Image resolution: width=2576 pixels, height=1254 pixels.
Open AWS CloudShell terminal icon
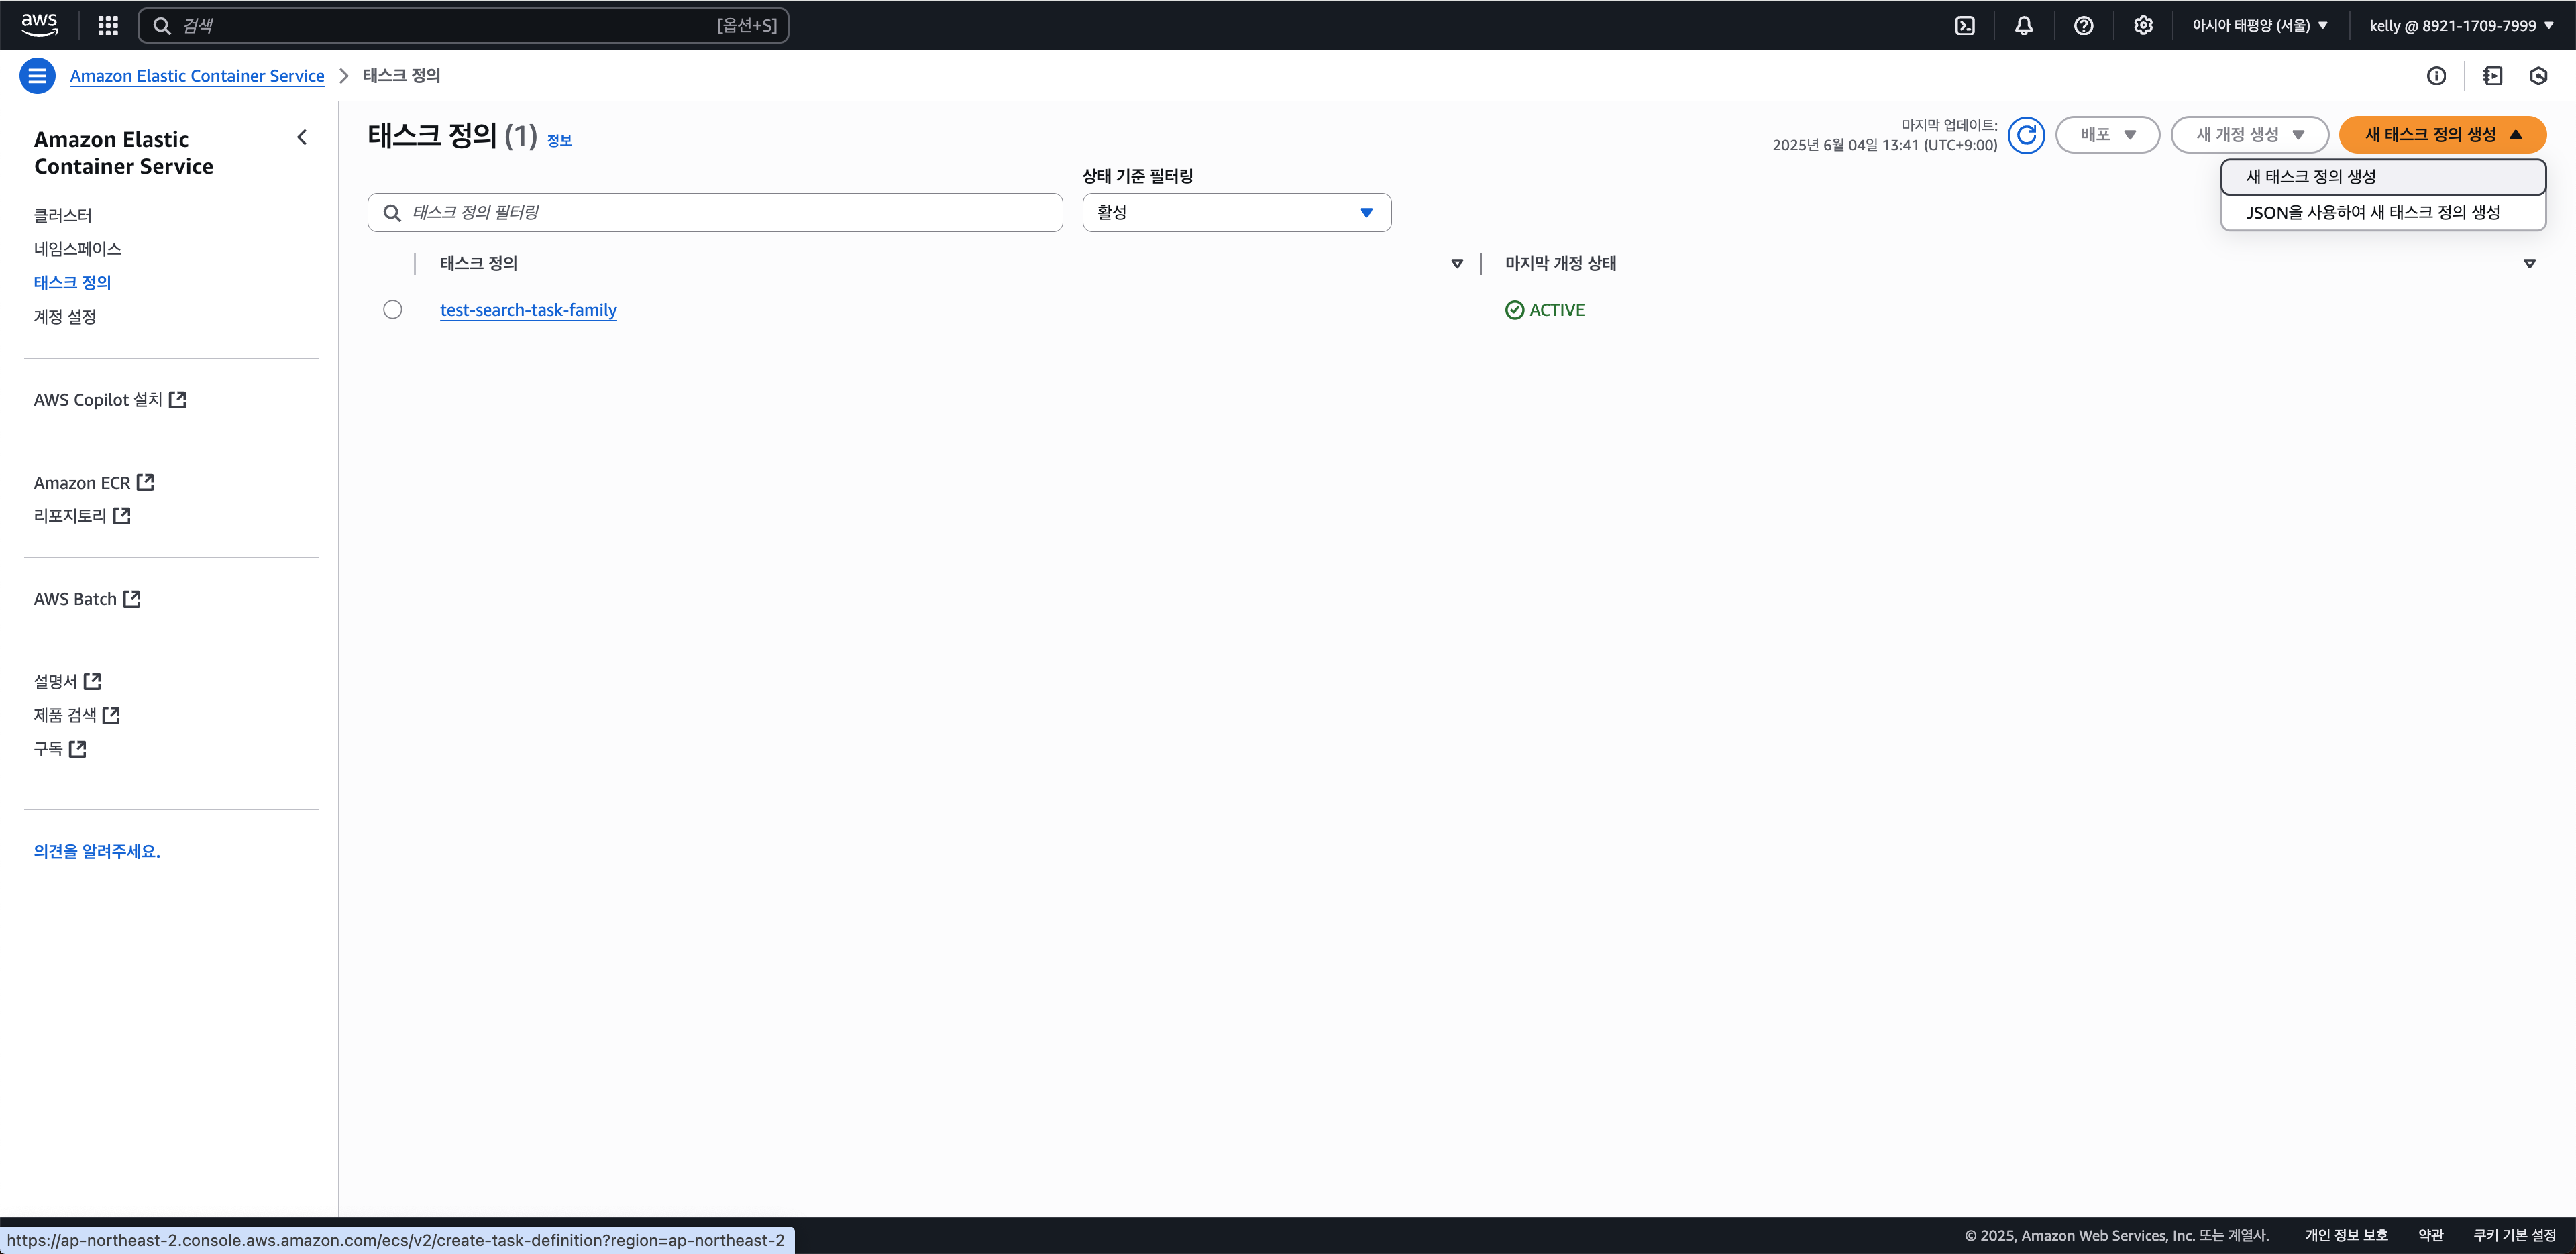[x=1964, y=26]
